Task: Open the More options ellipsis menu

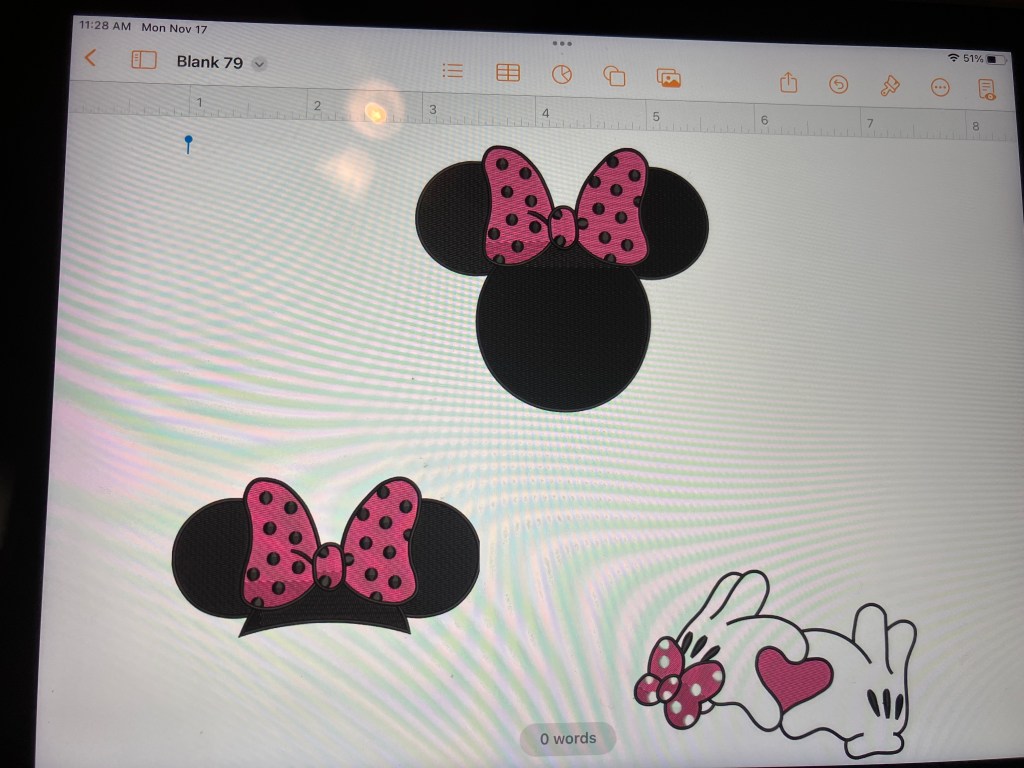Action: tap(940, 88)
